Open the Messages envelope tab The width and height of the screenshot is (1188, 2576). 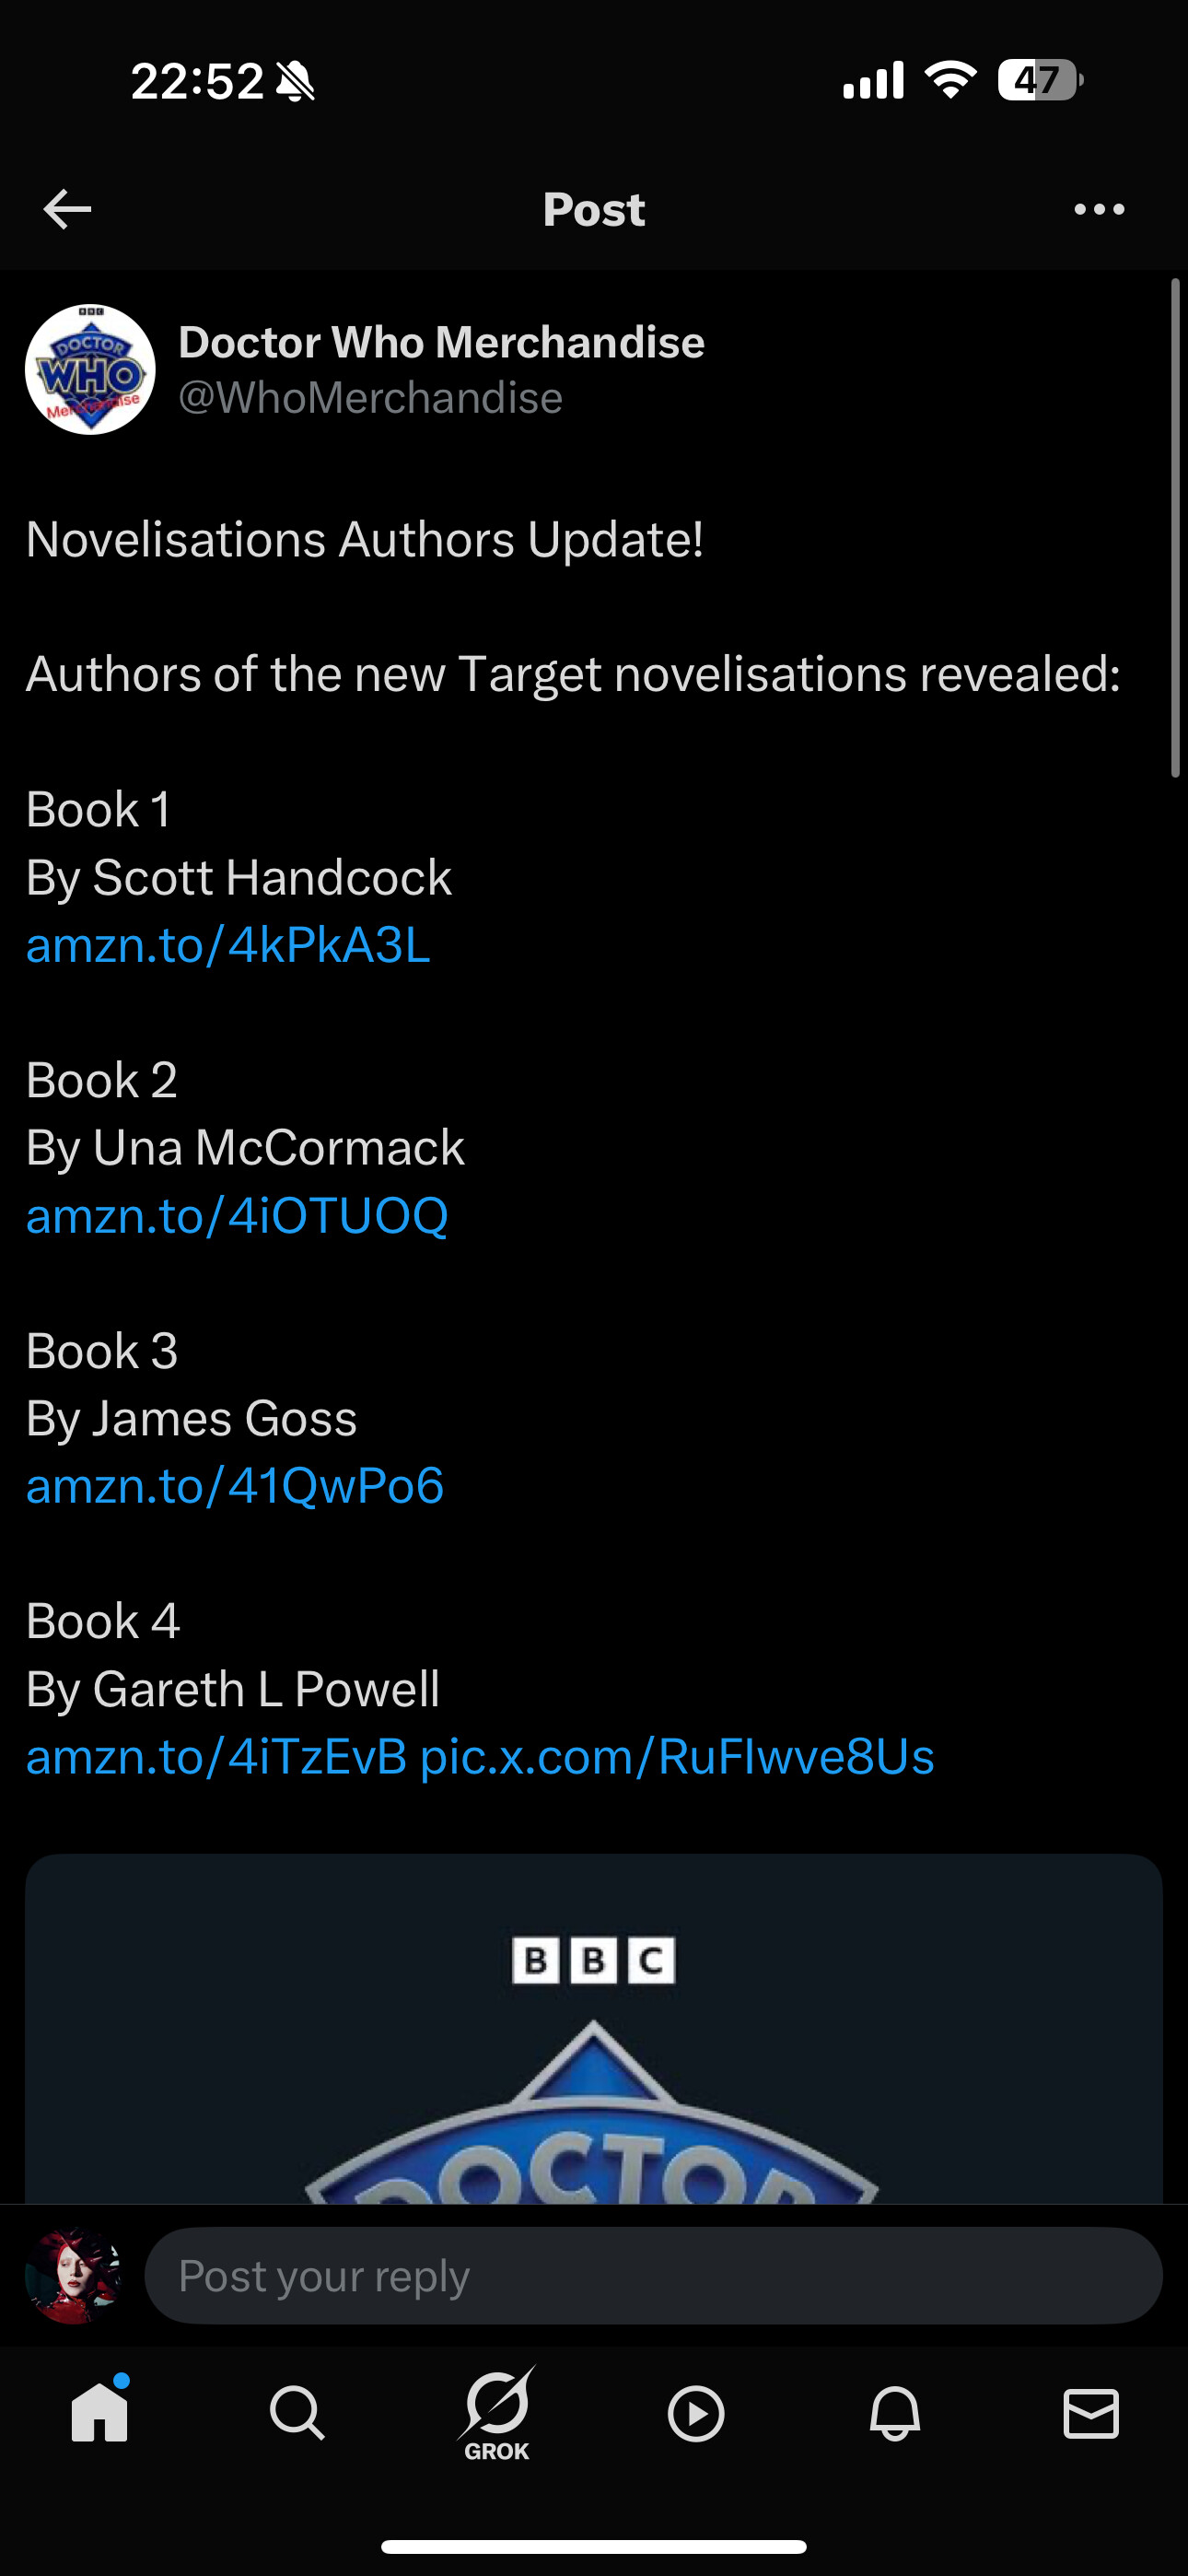point(1091,2413)
